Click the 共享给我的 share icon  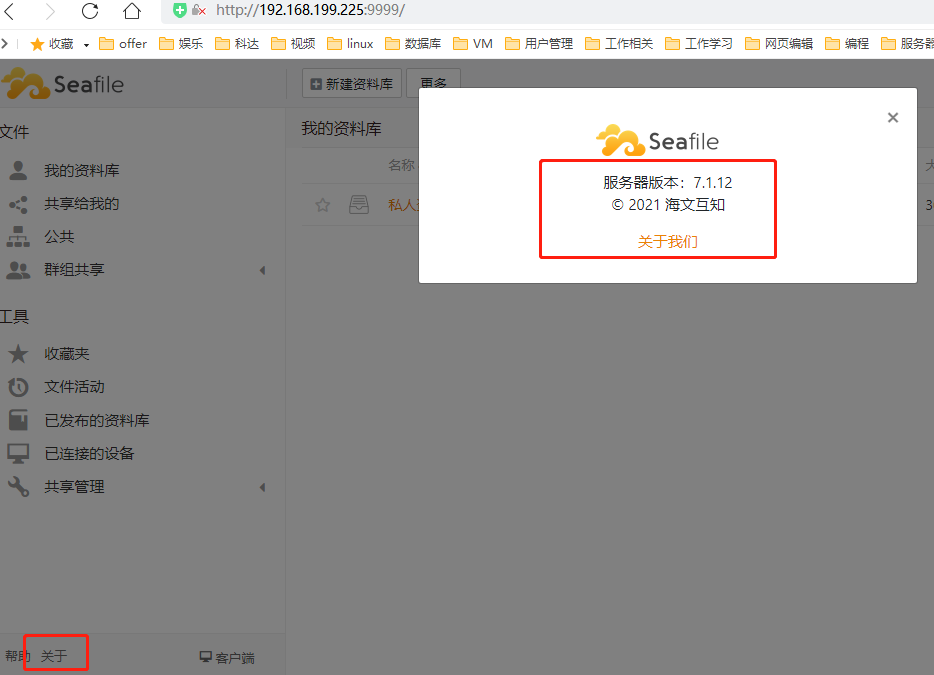(18, 204)
